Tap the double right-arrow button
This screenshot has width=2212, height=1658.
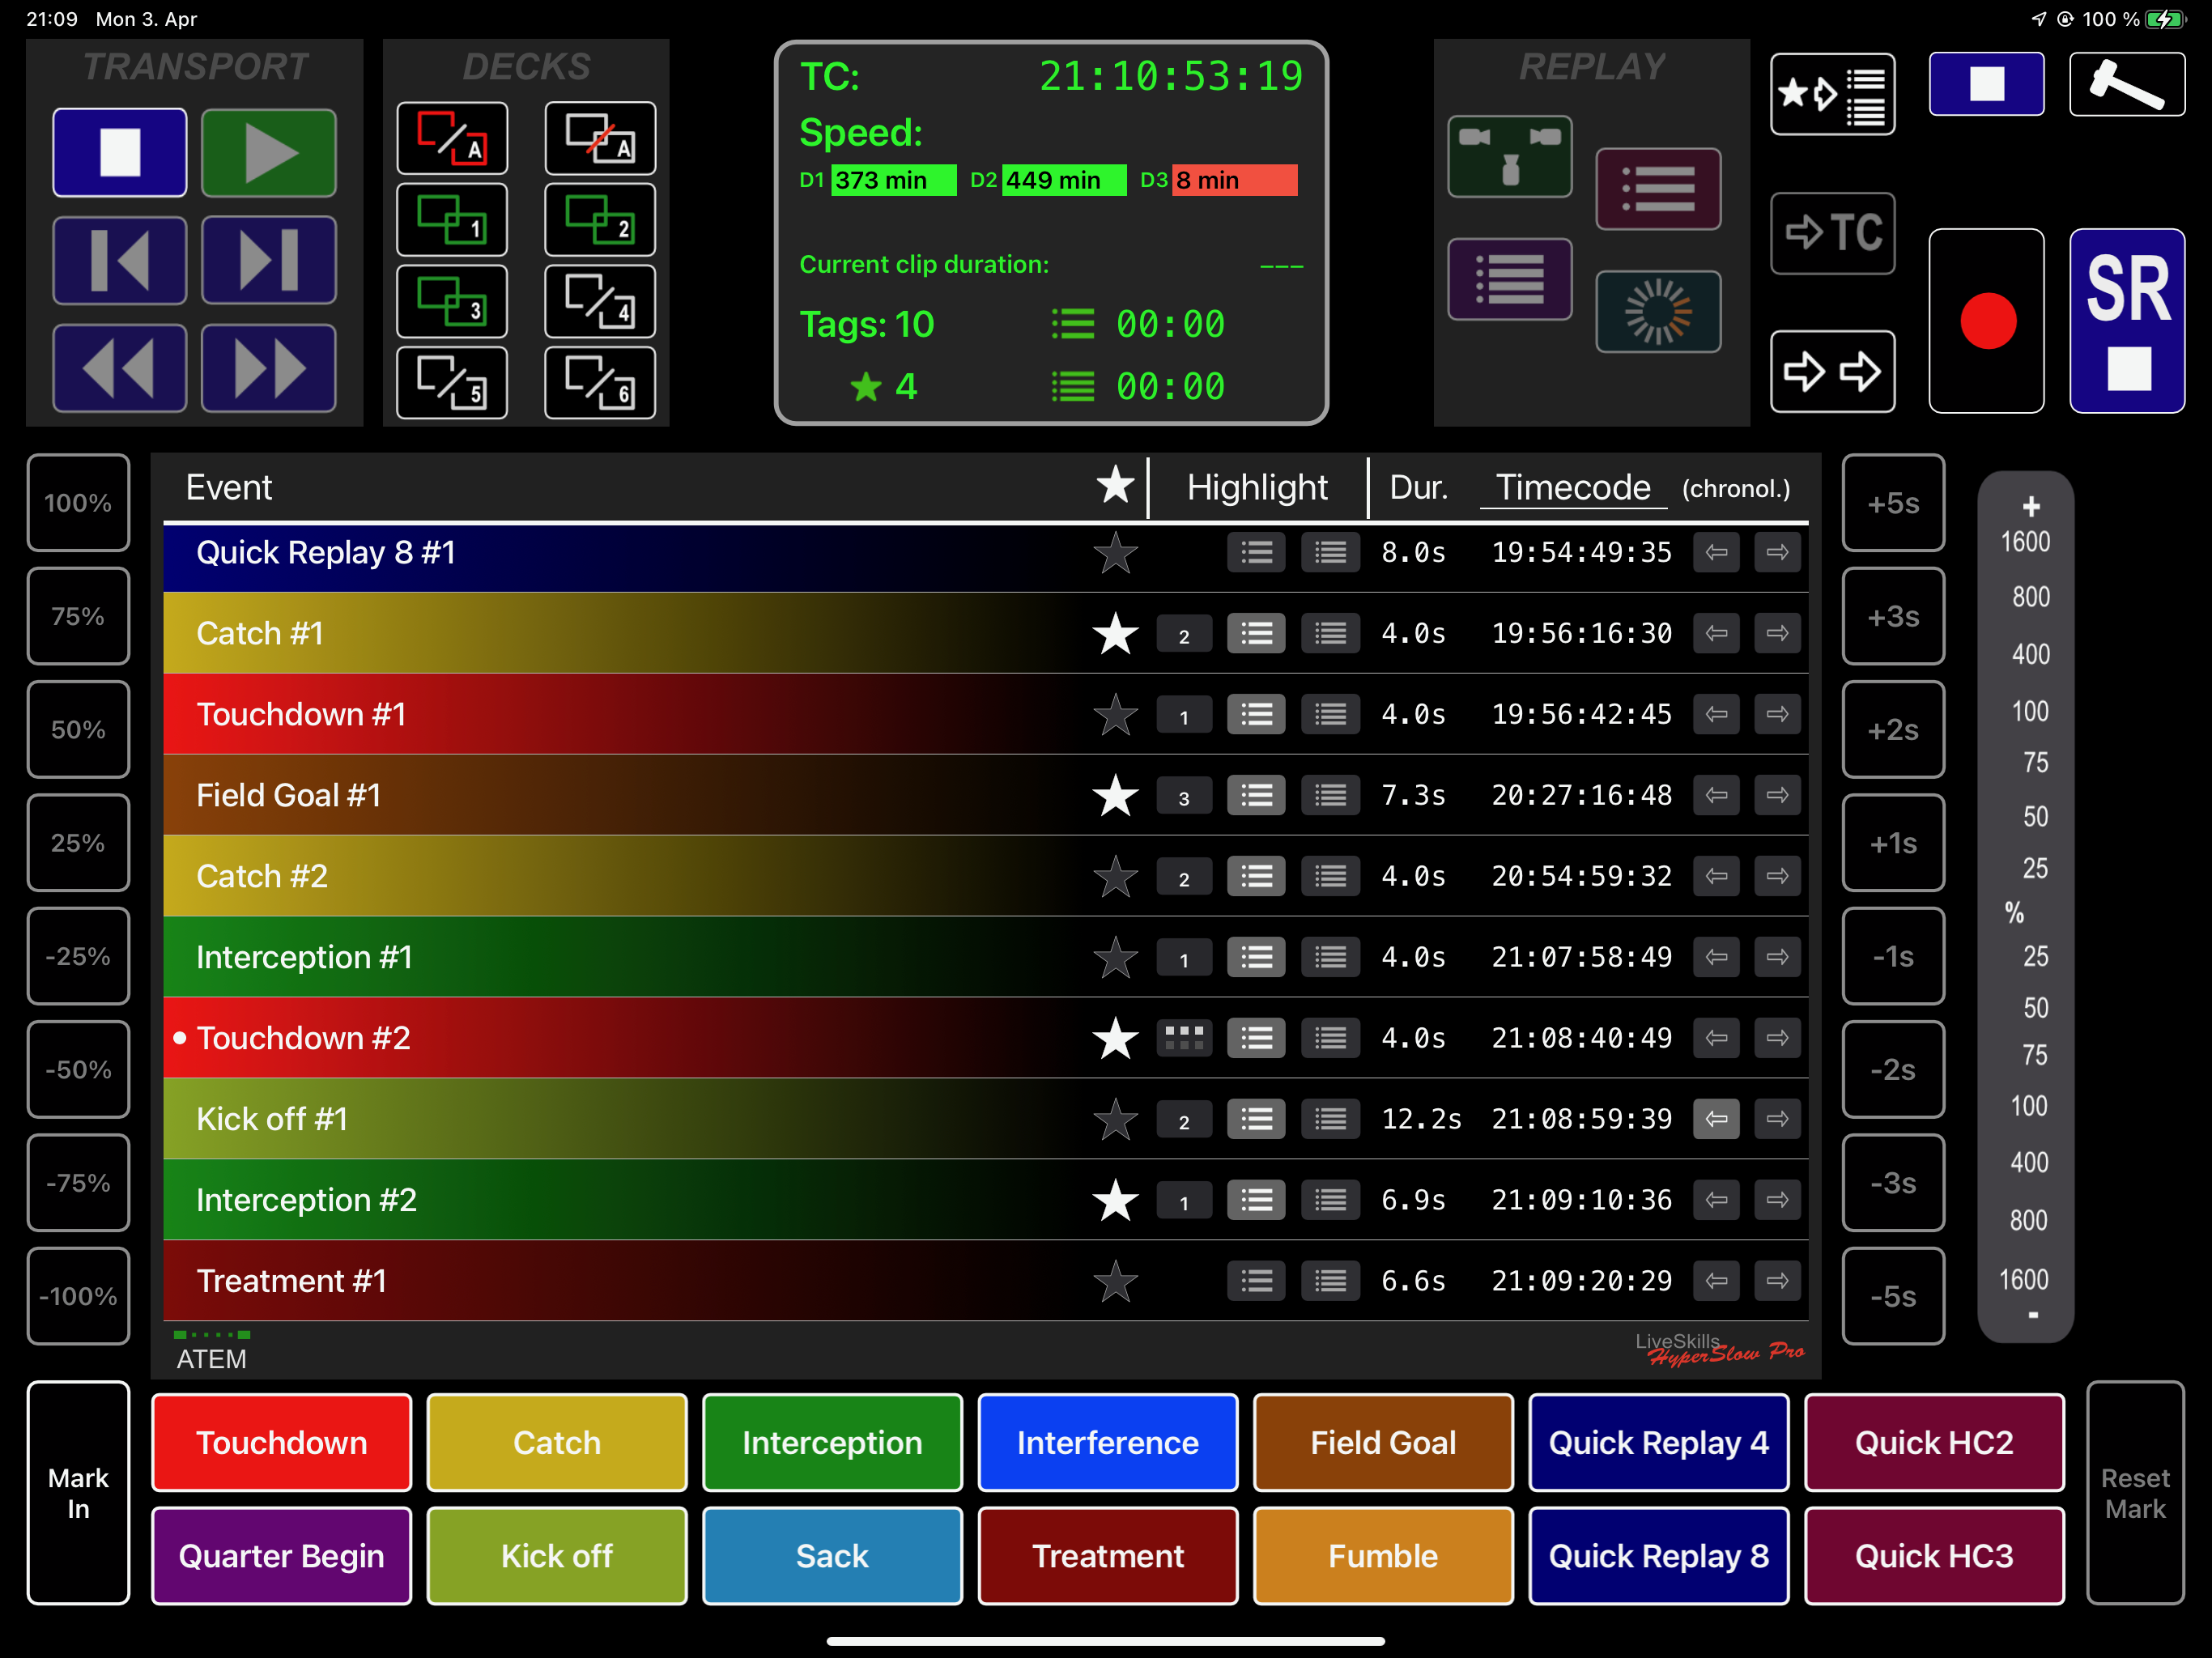[x=1832, y=371]
